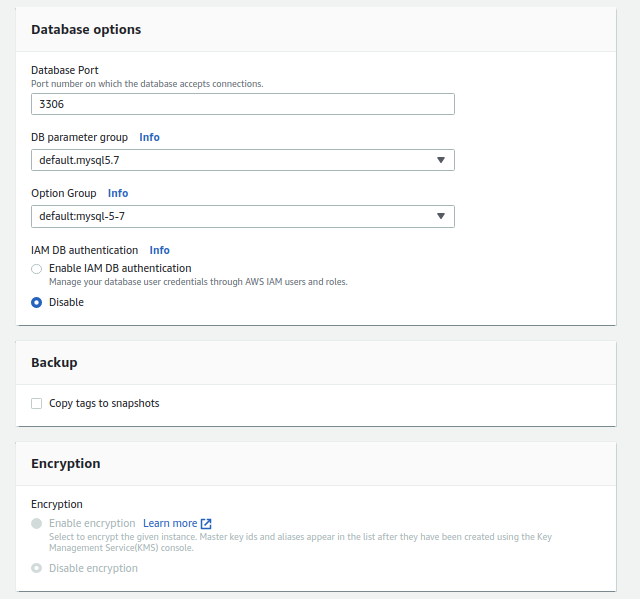This screenshot has width=640, height=599.
Task: Select the Enable encryption radio button
Action: pos(37,523)
